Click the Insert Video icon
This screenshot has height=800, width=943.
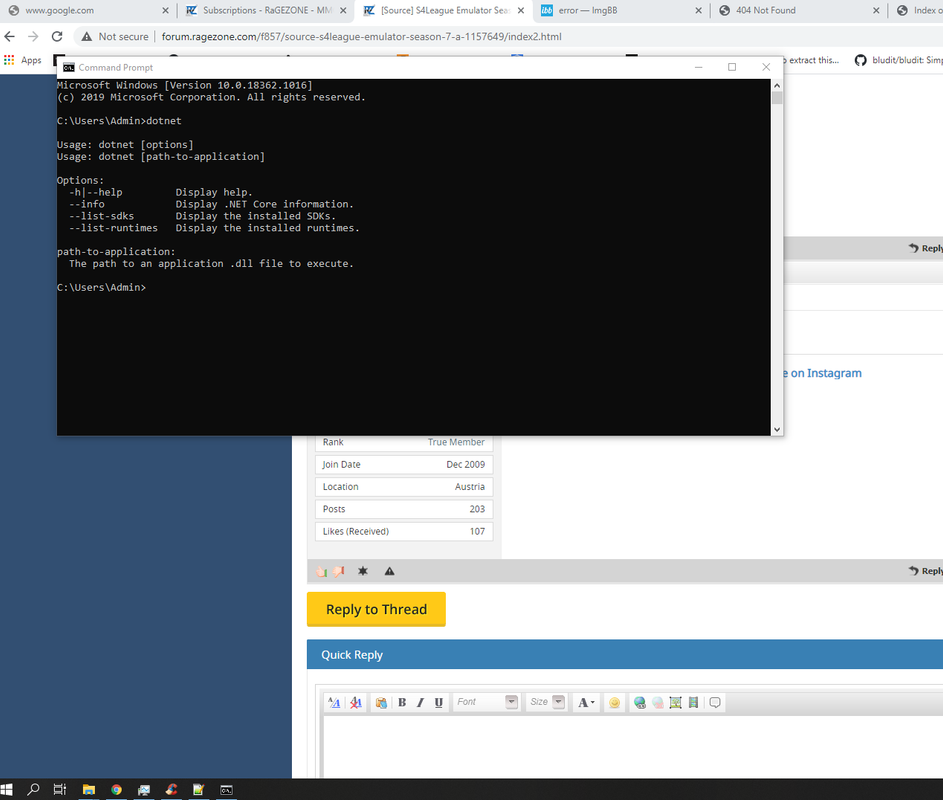[x=693, y=702]
